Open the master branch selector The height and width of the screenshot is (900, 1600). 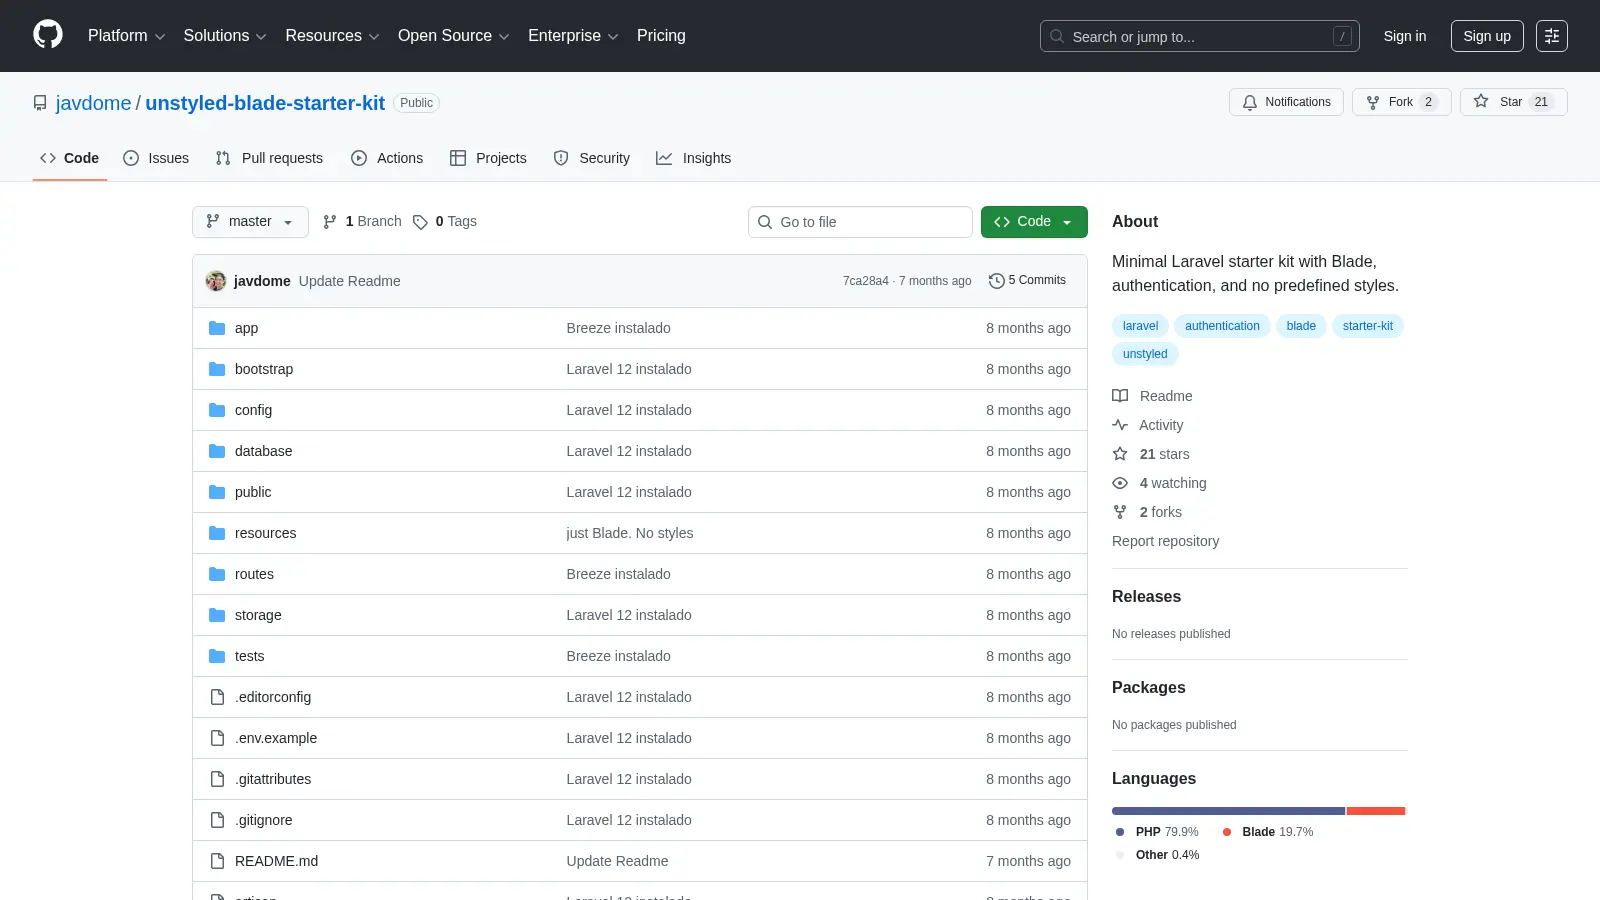250,222
